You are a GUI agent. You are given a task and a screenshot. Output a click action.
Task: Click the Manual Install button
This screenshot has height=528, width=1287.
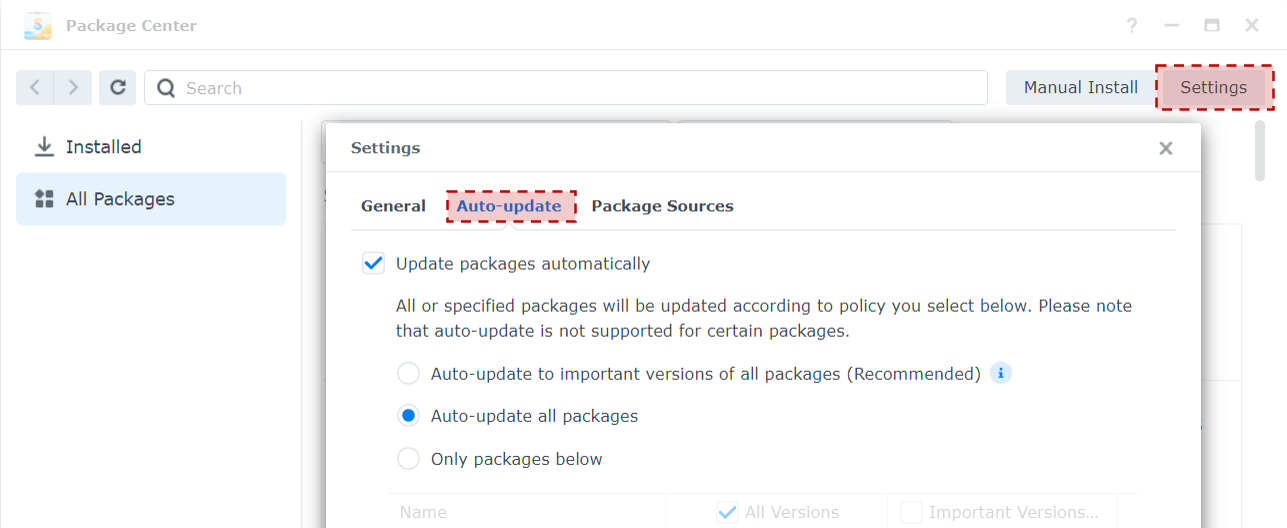(x=1080, y=88)
